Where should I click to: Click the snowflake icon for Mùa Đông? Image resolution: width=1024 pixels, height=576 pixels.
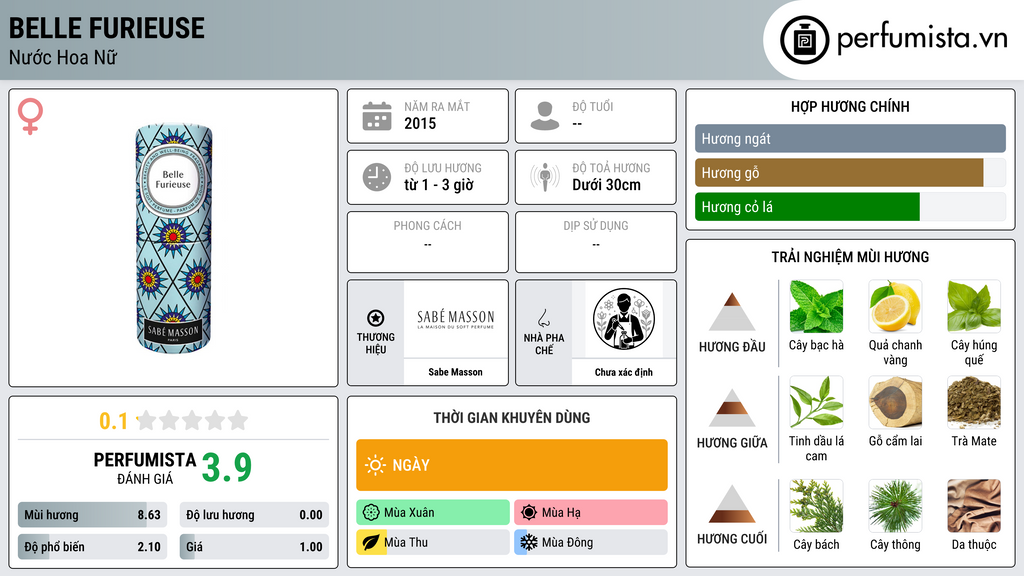click(x=529, y=542)
